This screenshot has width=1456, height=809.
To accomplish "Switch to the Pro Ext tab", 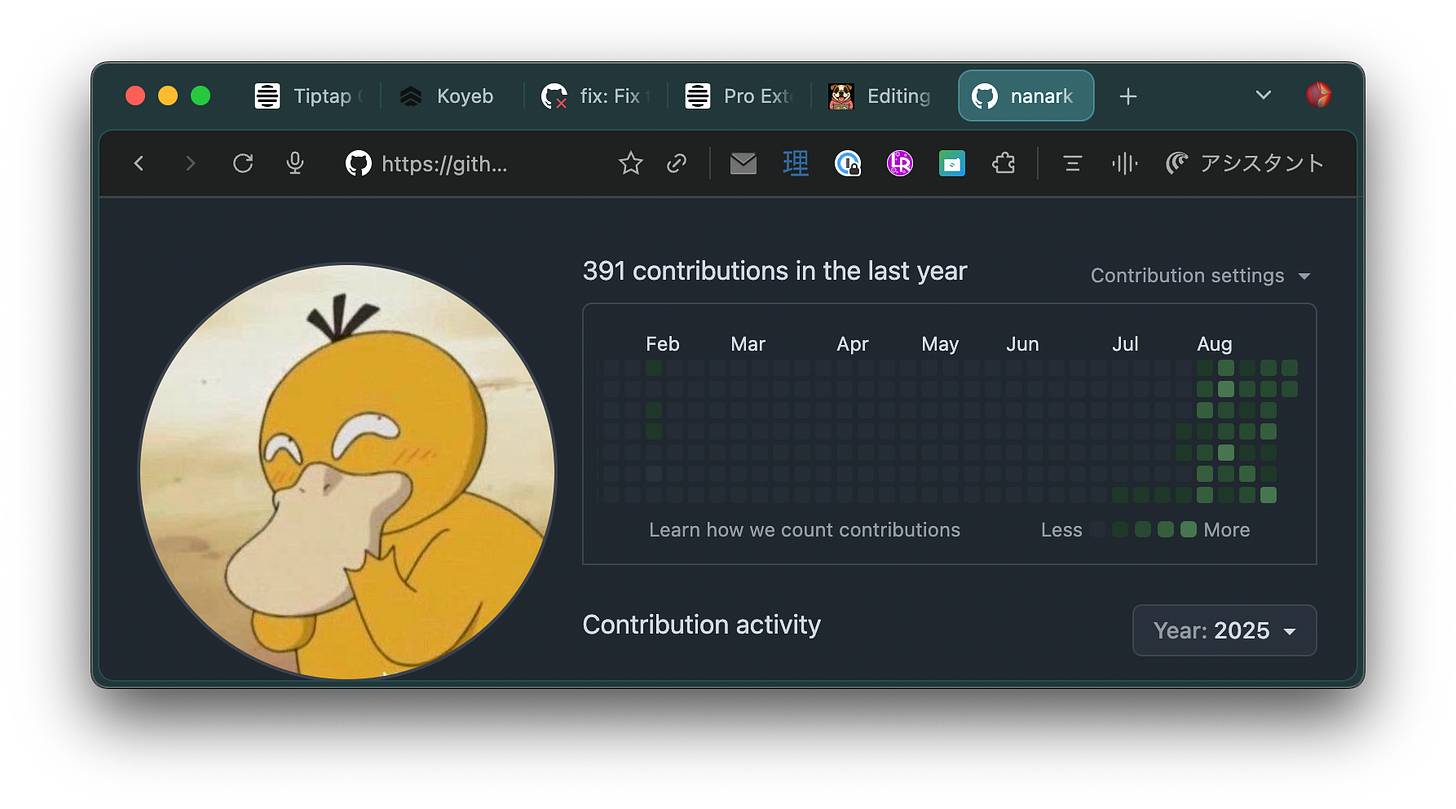I will pos(739,96).
